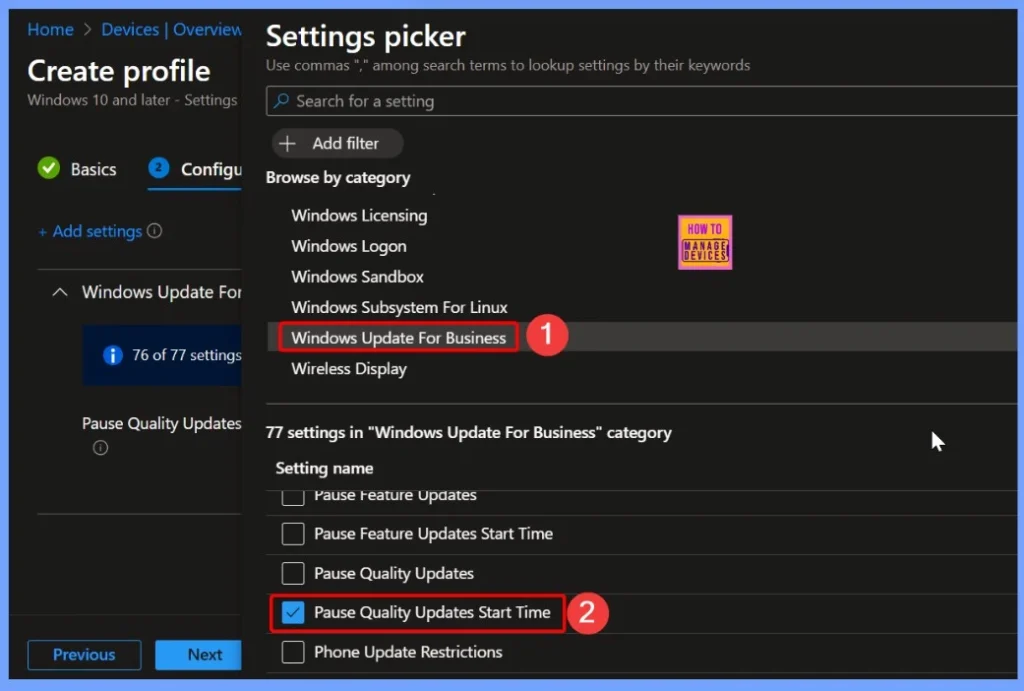Viewport: 1024px width, 691px height.
Task: Uncheck Pause Quality Updates Start Time
Action: click(x=293, y=612)
